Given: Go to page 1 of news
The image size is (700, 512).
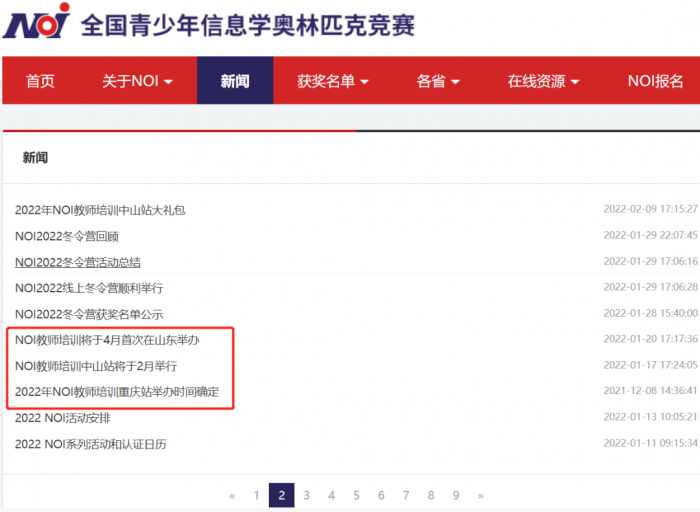Looking at the screenshot, I should coord(257,495).
